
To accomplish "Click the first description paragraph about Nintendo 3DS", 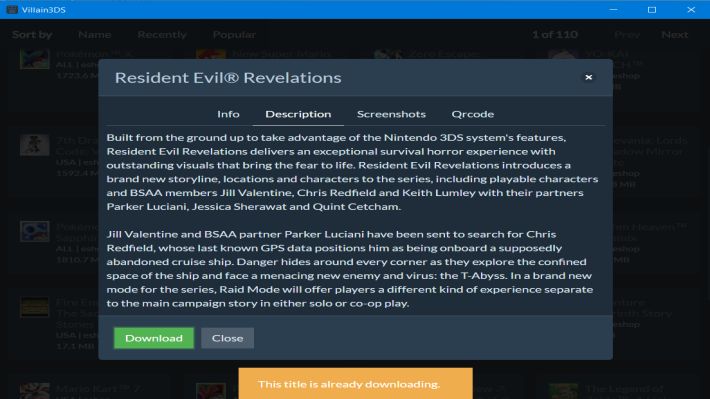I will [352, 172].
